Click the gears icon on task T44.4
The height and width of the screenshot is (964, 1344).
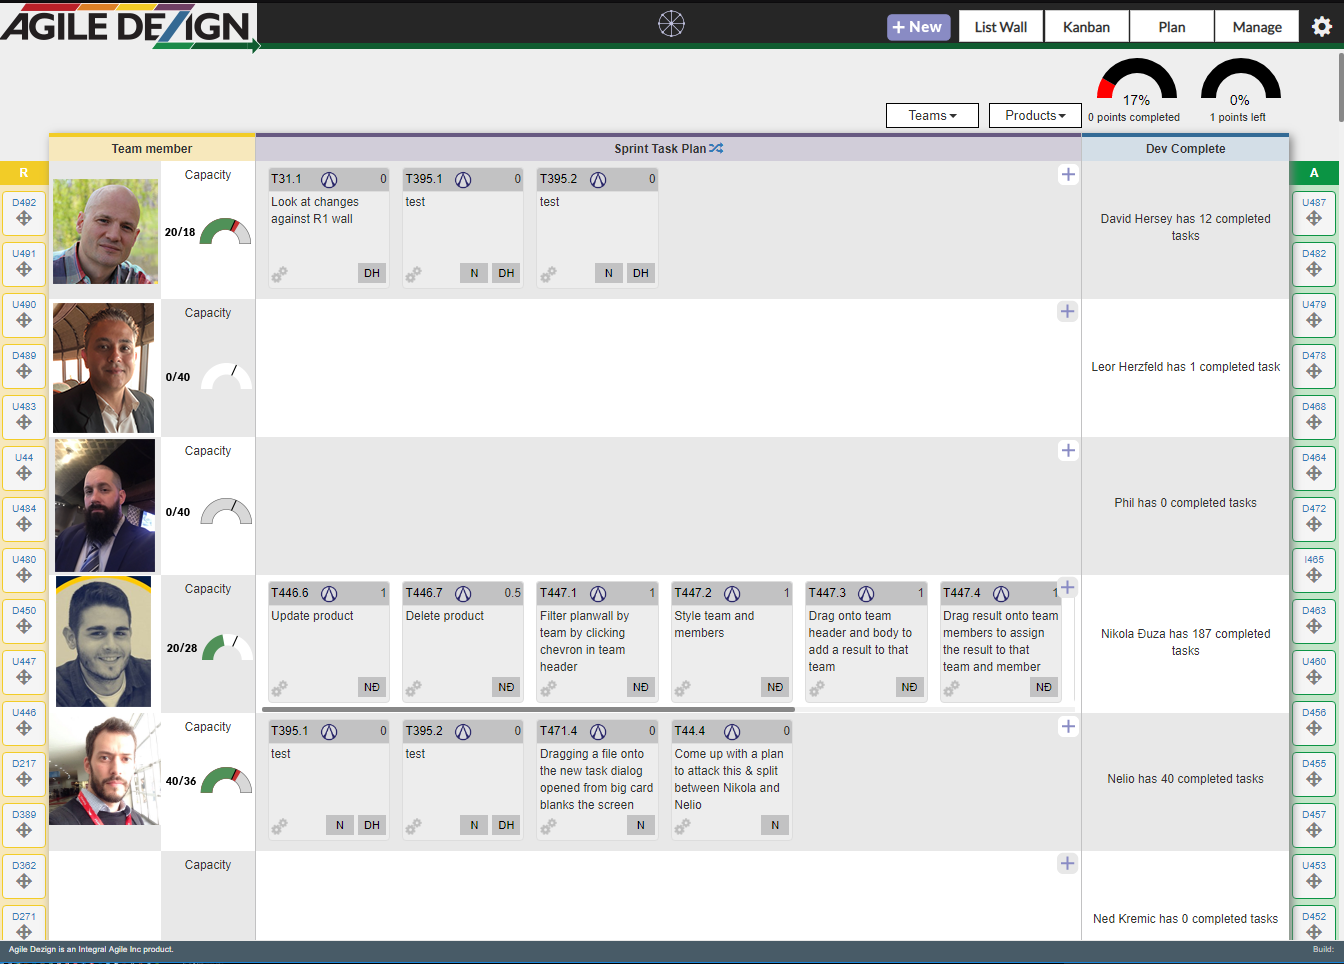[x=683, y=826]
